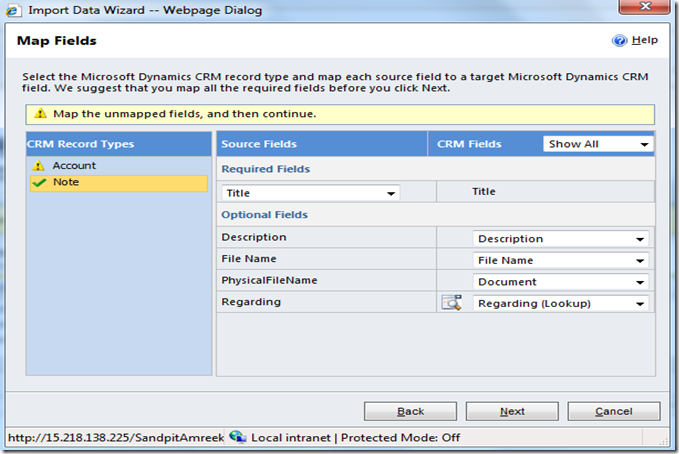This screenshot has height=454, width=679.
Task: Click the Map Fields heading
Action: click(x=57, y=41)
